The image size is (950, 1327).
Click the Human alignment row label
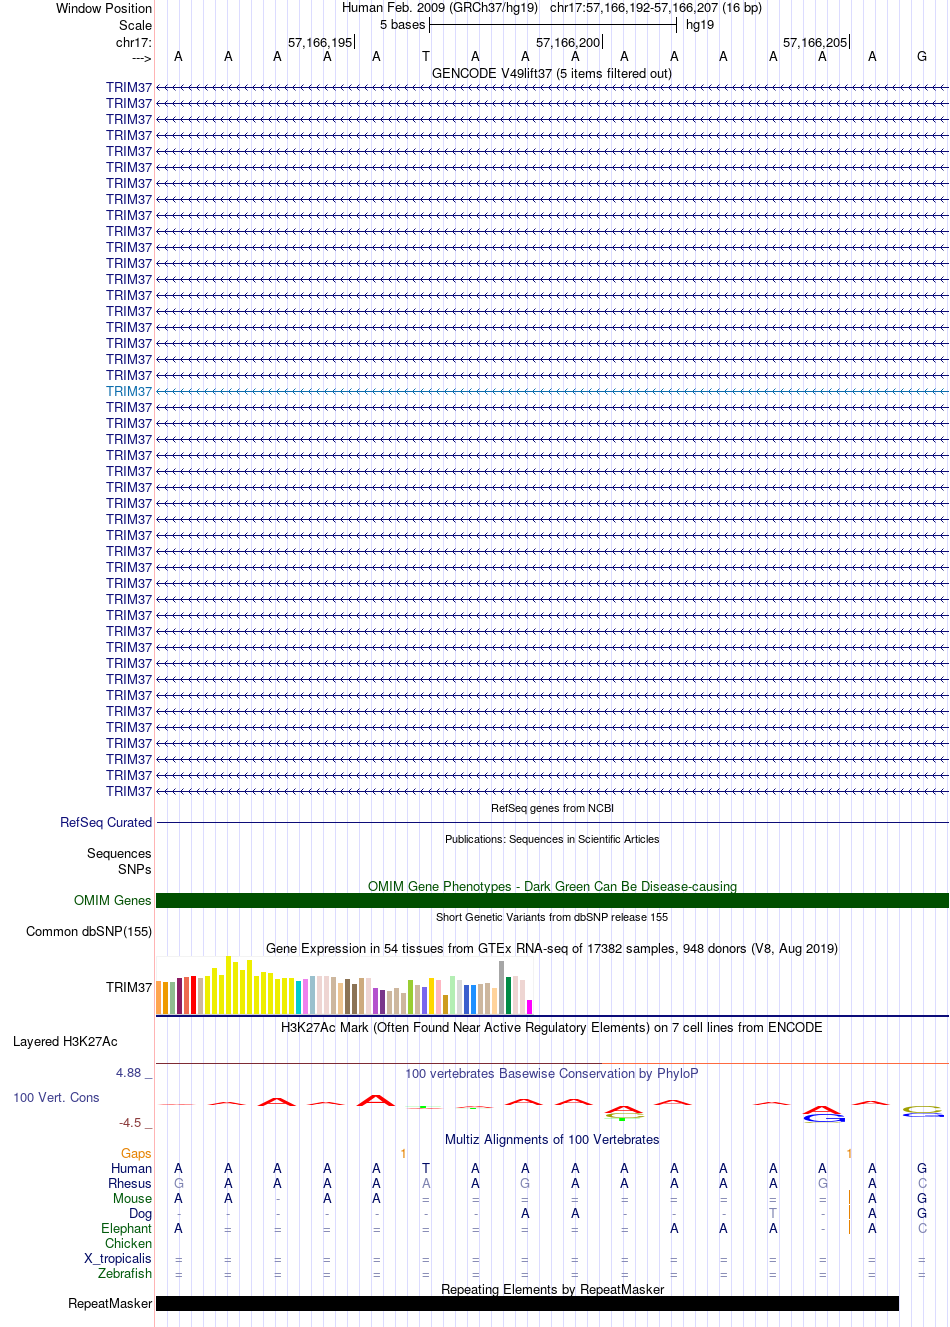(132, 1168)
